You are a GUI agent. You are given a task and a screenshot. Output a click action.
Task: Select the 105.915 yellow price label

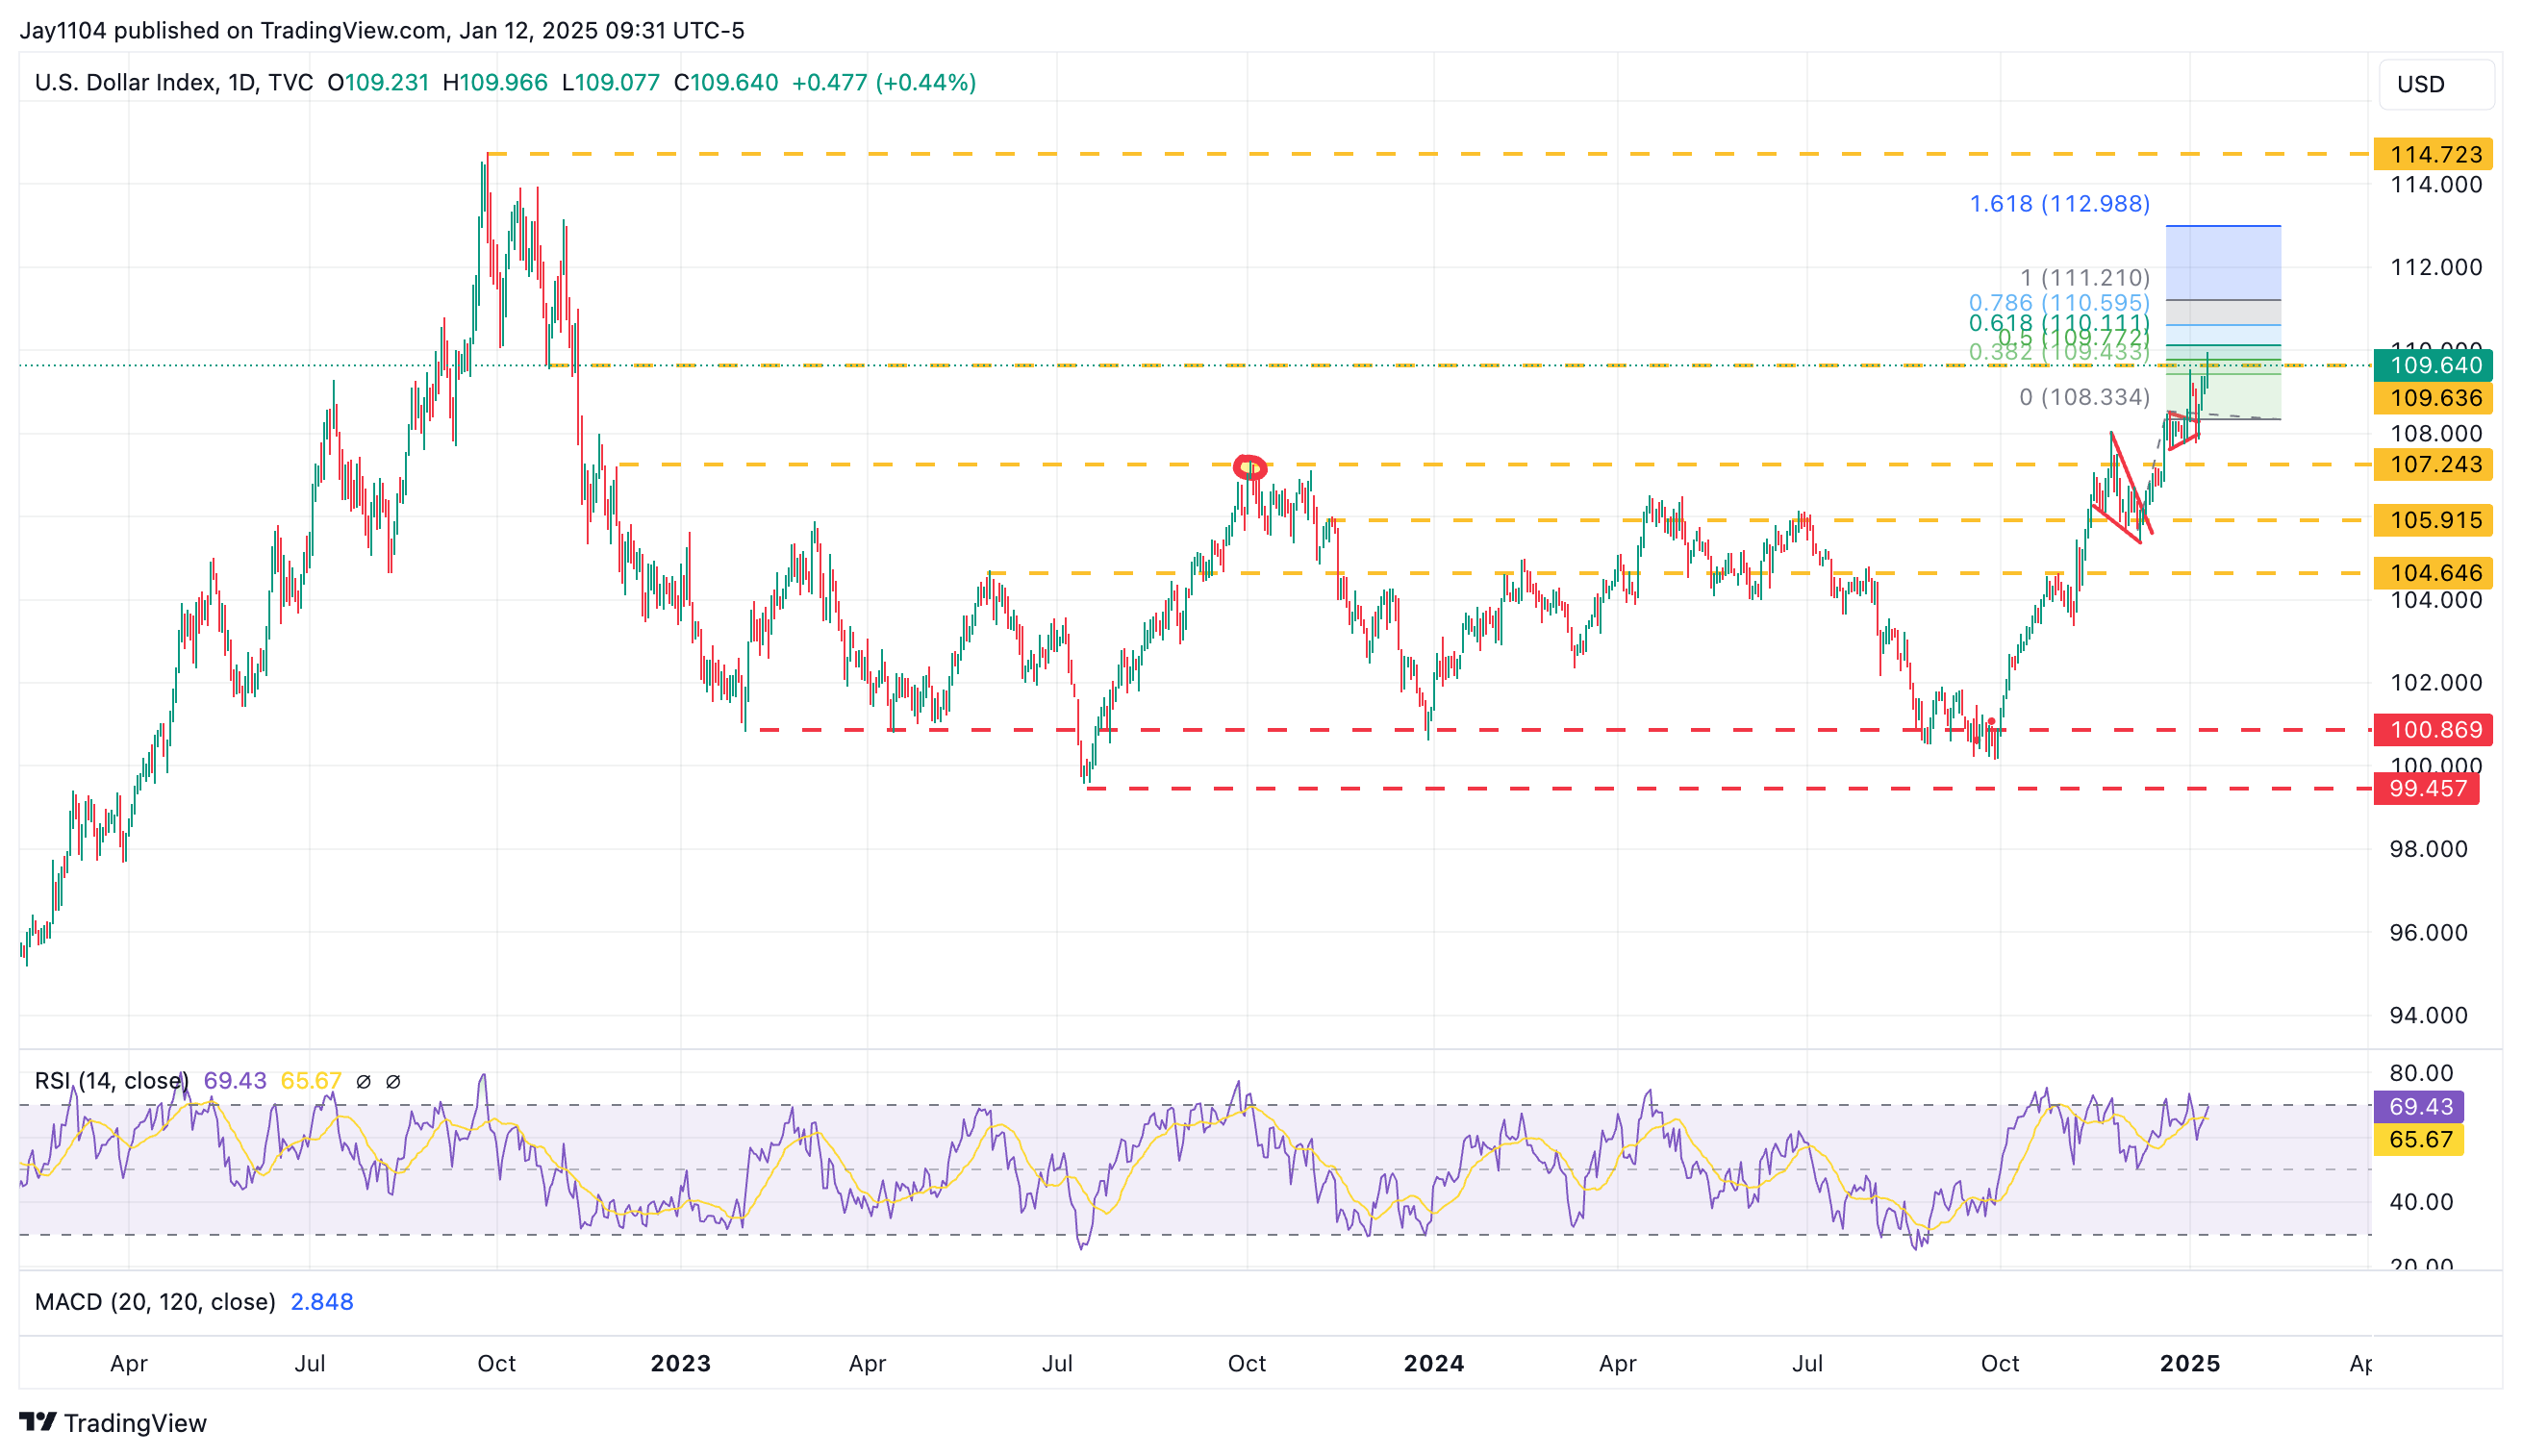point(2433,520)
